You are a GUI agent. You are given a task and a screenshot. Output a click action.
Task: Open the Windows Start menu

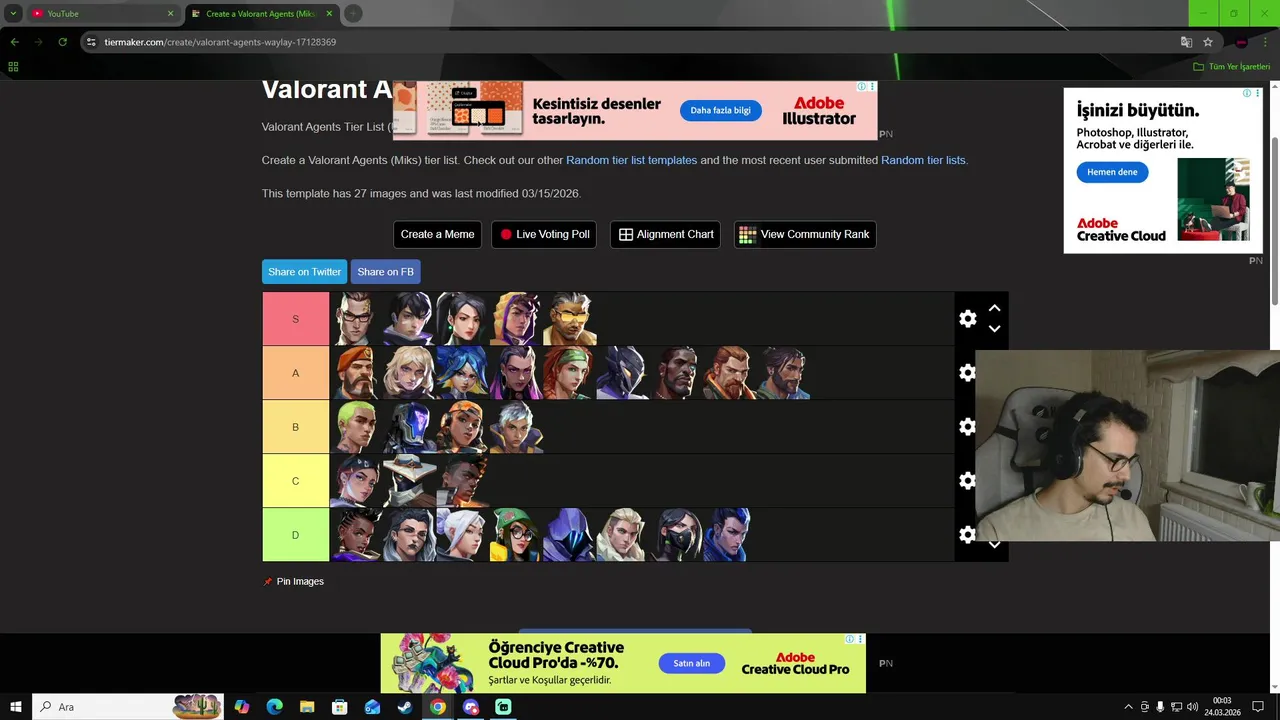tap(16, 707)
